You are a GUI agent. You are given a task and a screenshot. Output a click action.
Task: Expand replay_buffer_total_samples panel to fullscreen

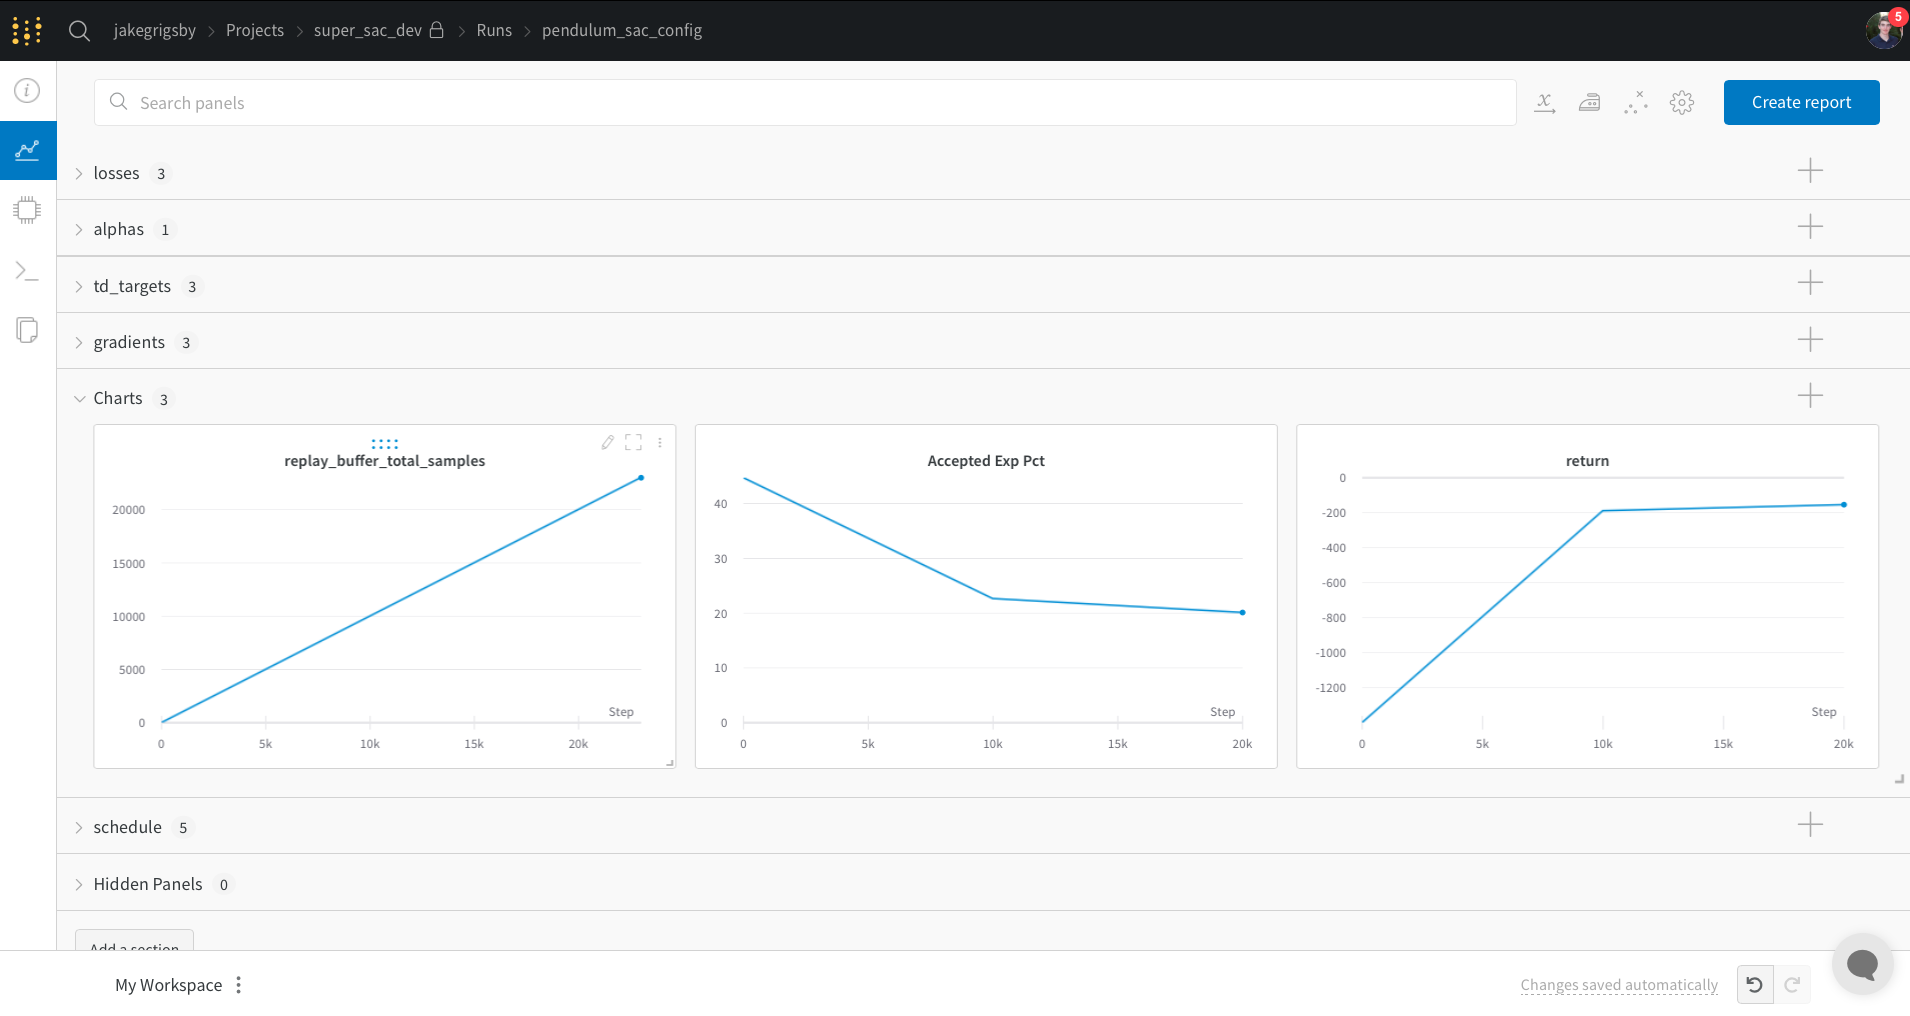tap(634, 442)
